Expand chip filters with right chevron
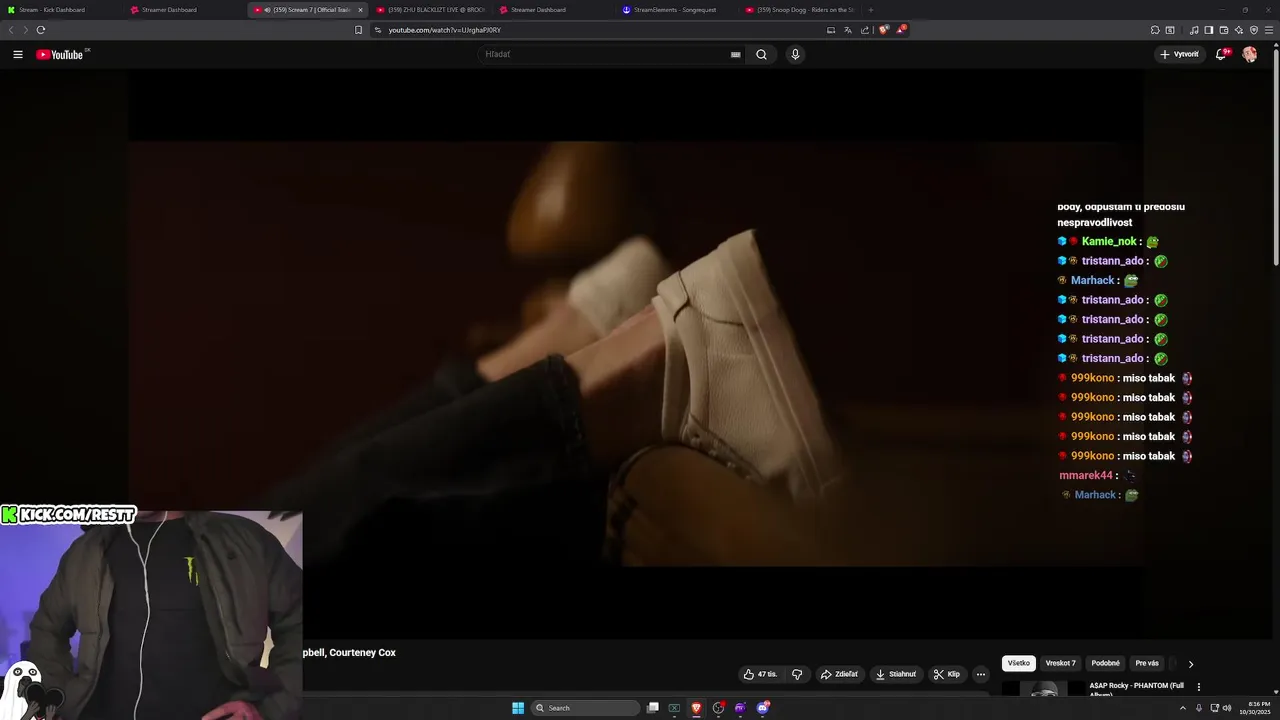Screen dimensions: 1280x720 click(1190, 663)
